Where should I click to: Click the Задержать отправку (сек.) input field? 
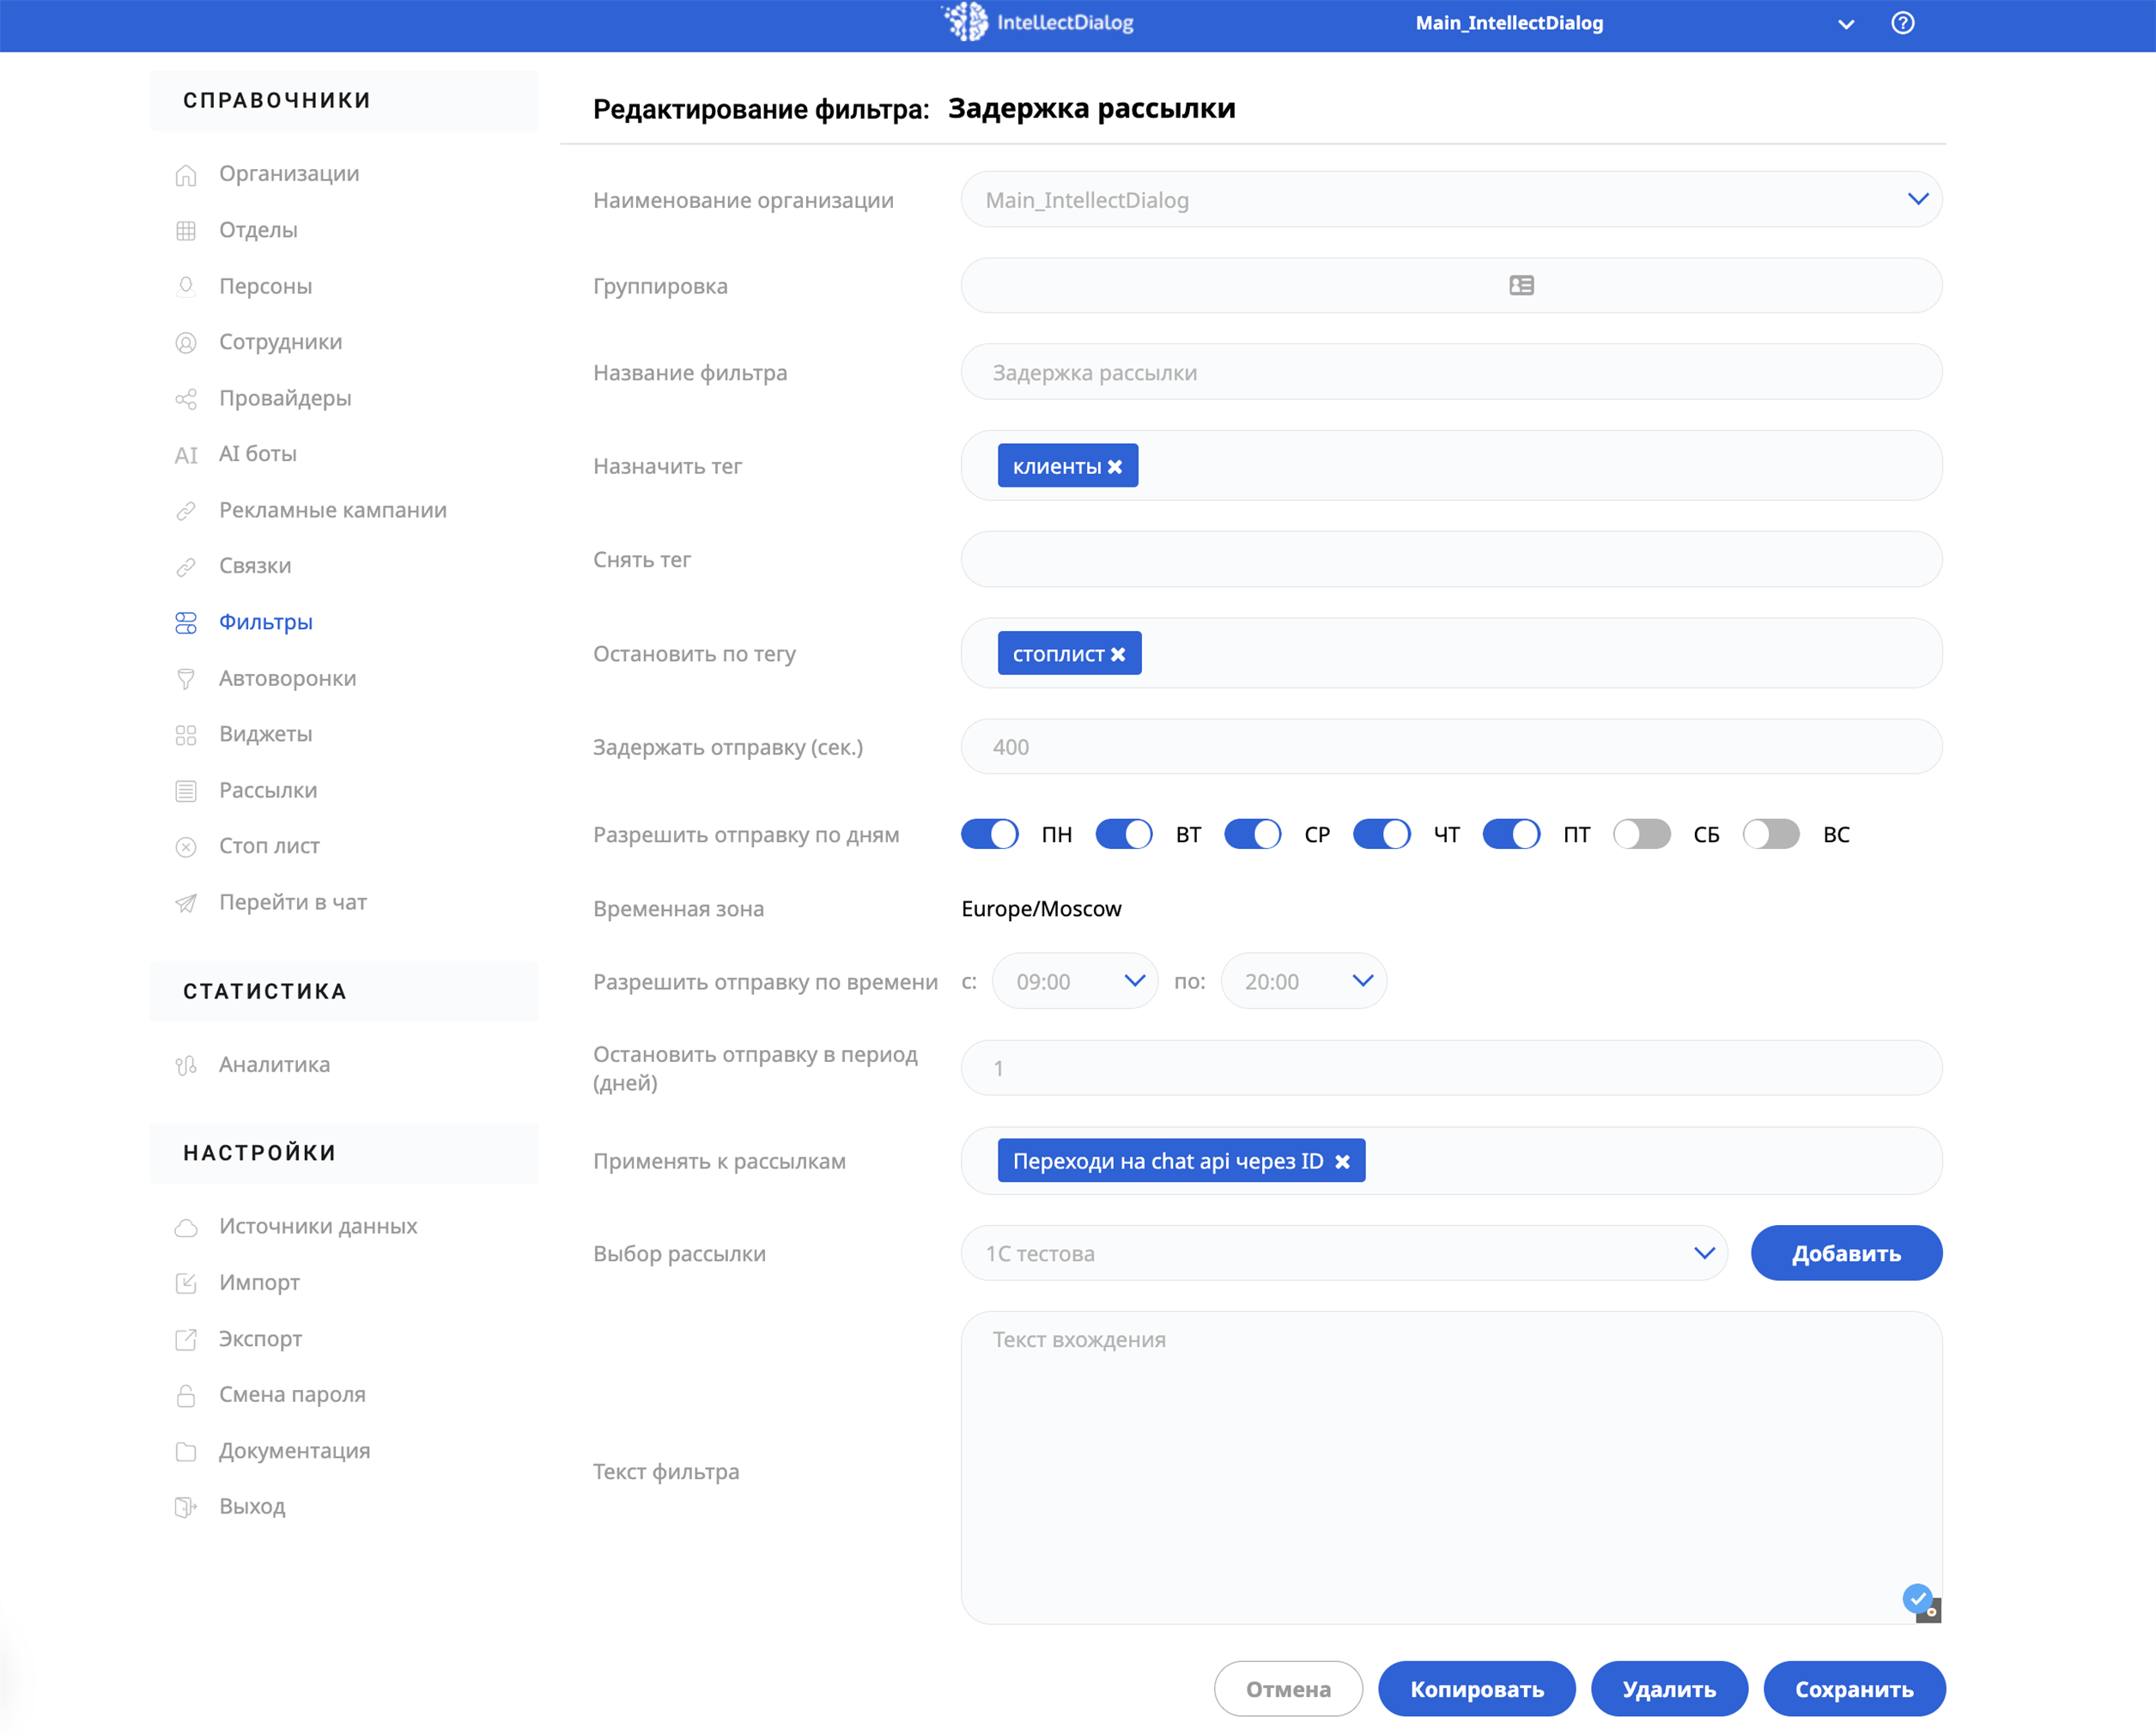[x=1451, y=748]
